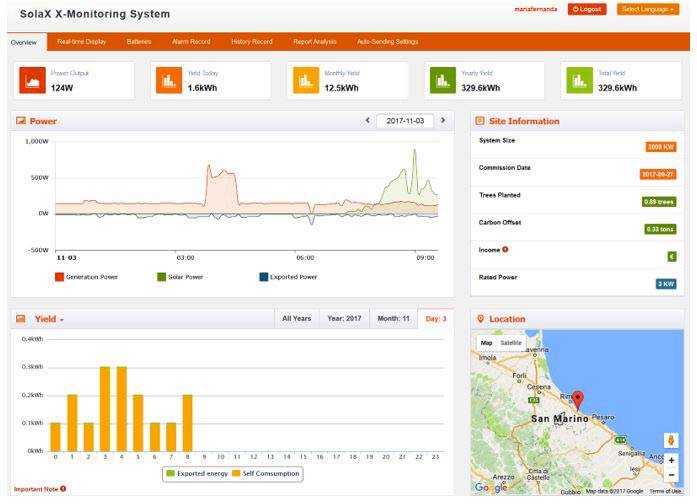Click the Commission Date value badge
Image resolution: width=697 pixels, height=504 pixels.
click(x=658, y=174)
